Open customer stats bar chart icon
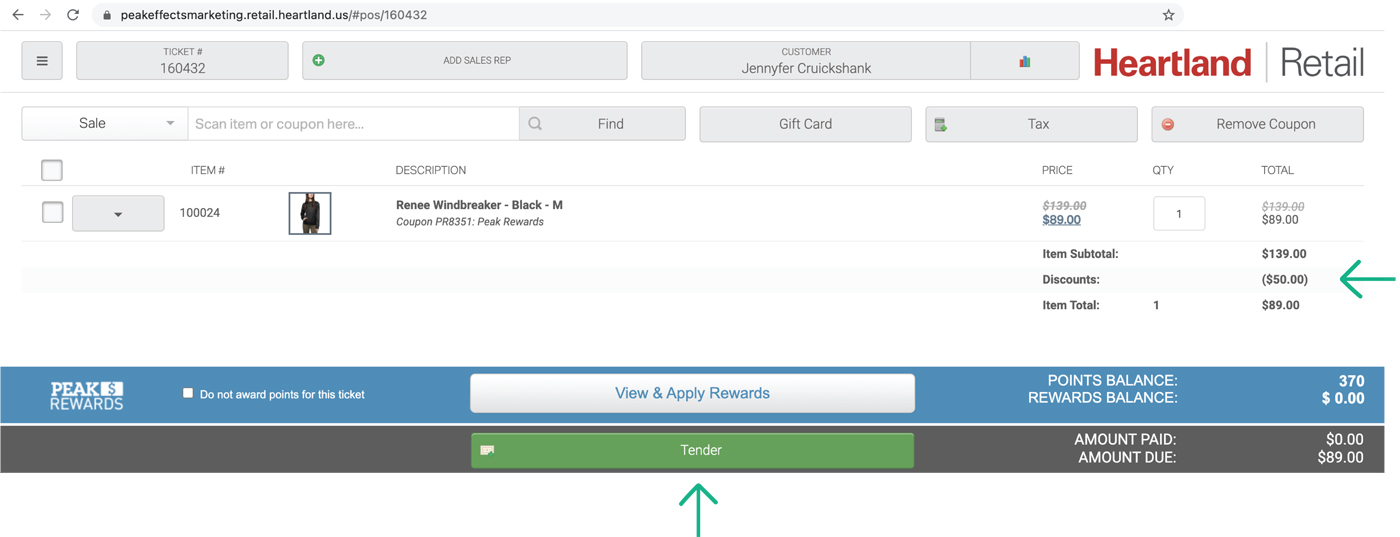 pyautogui.click(x=1025, y=61)
